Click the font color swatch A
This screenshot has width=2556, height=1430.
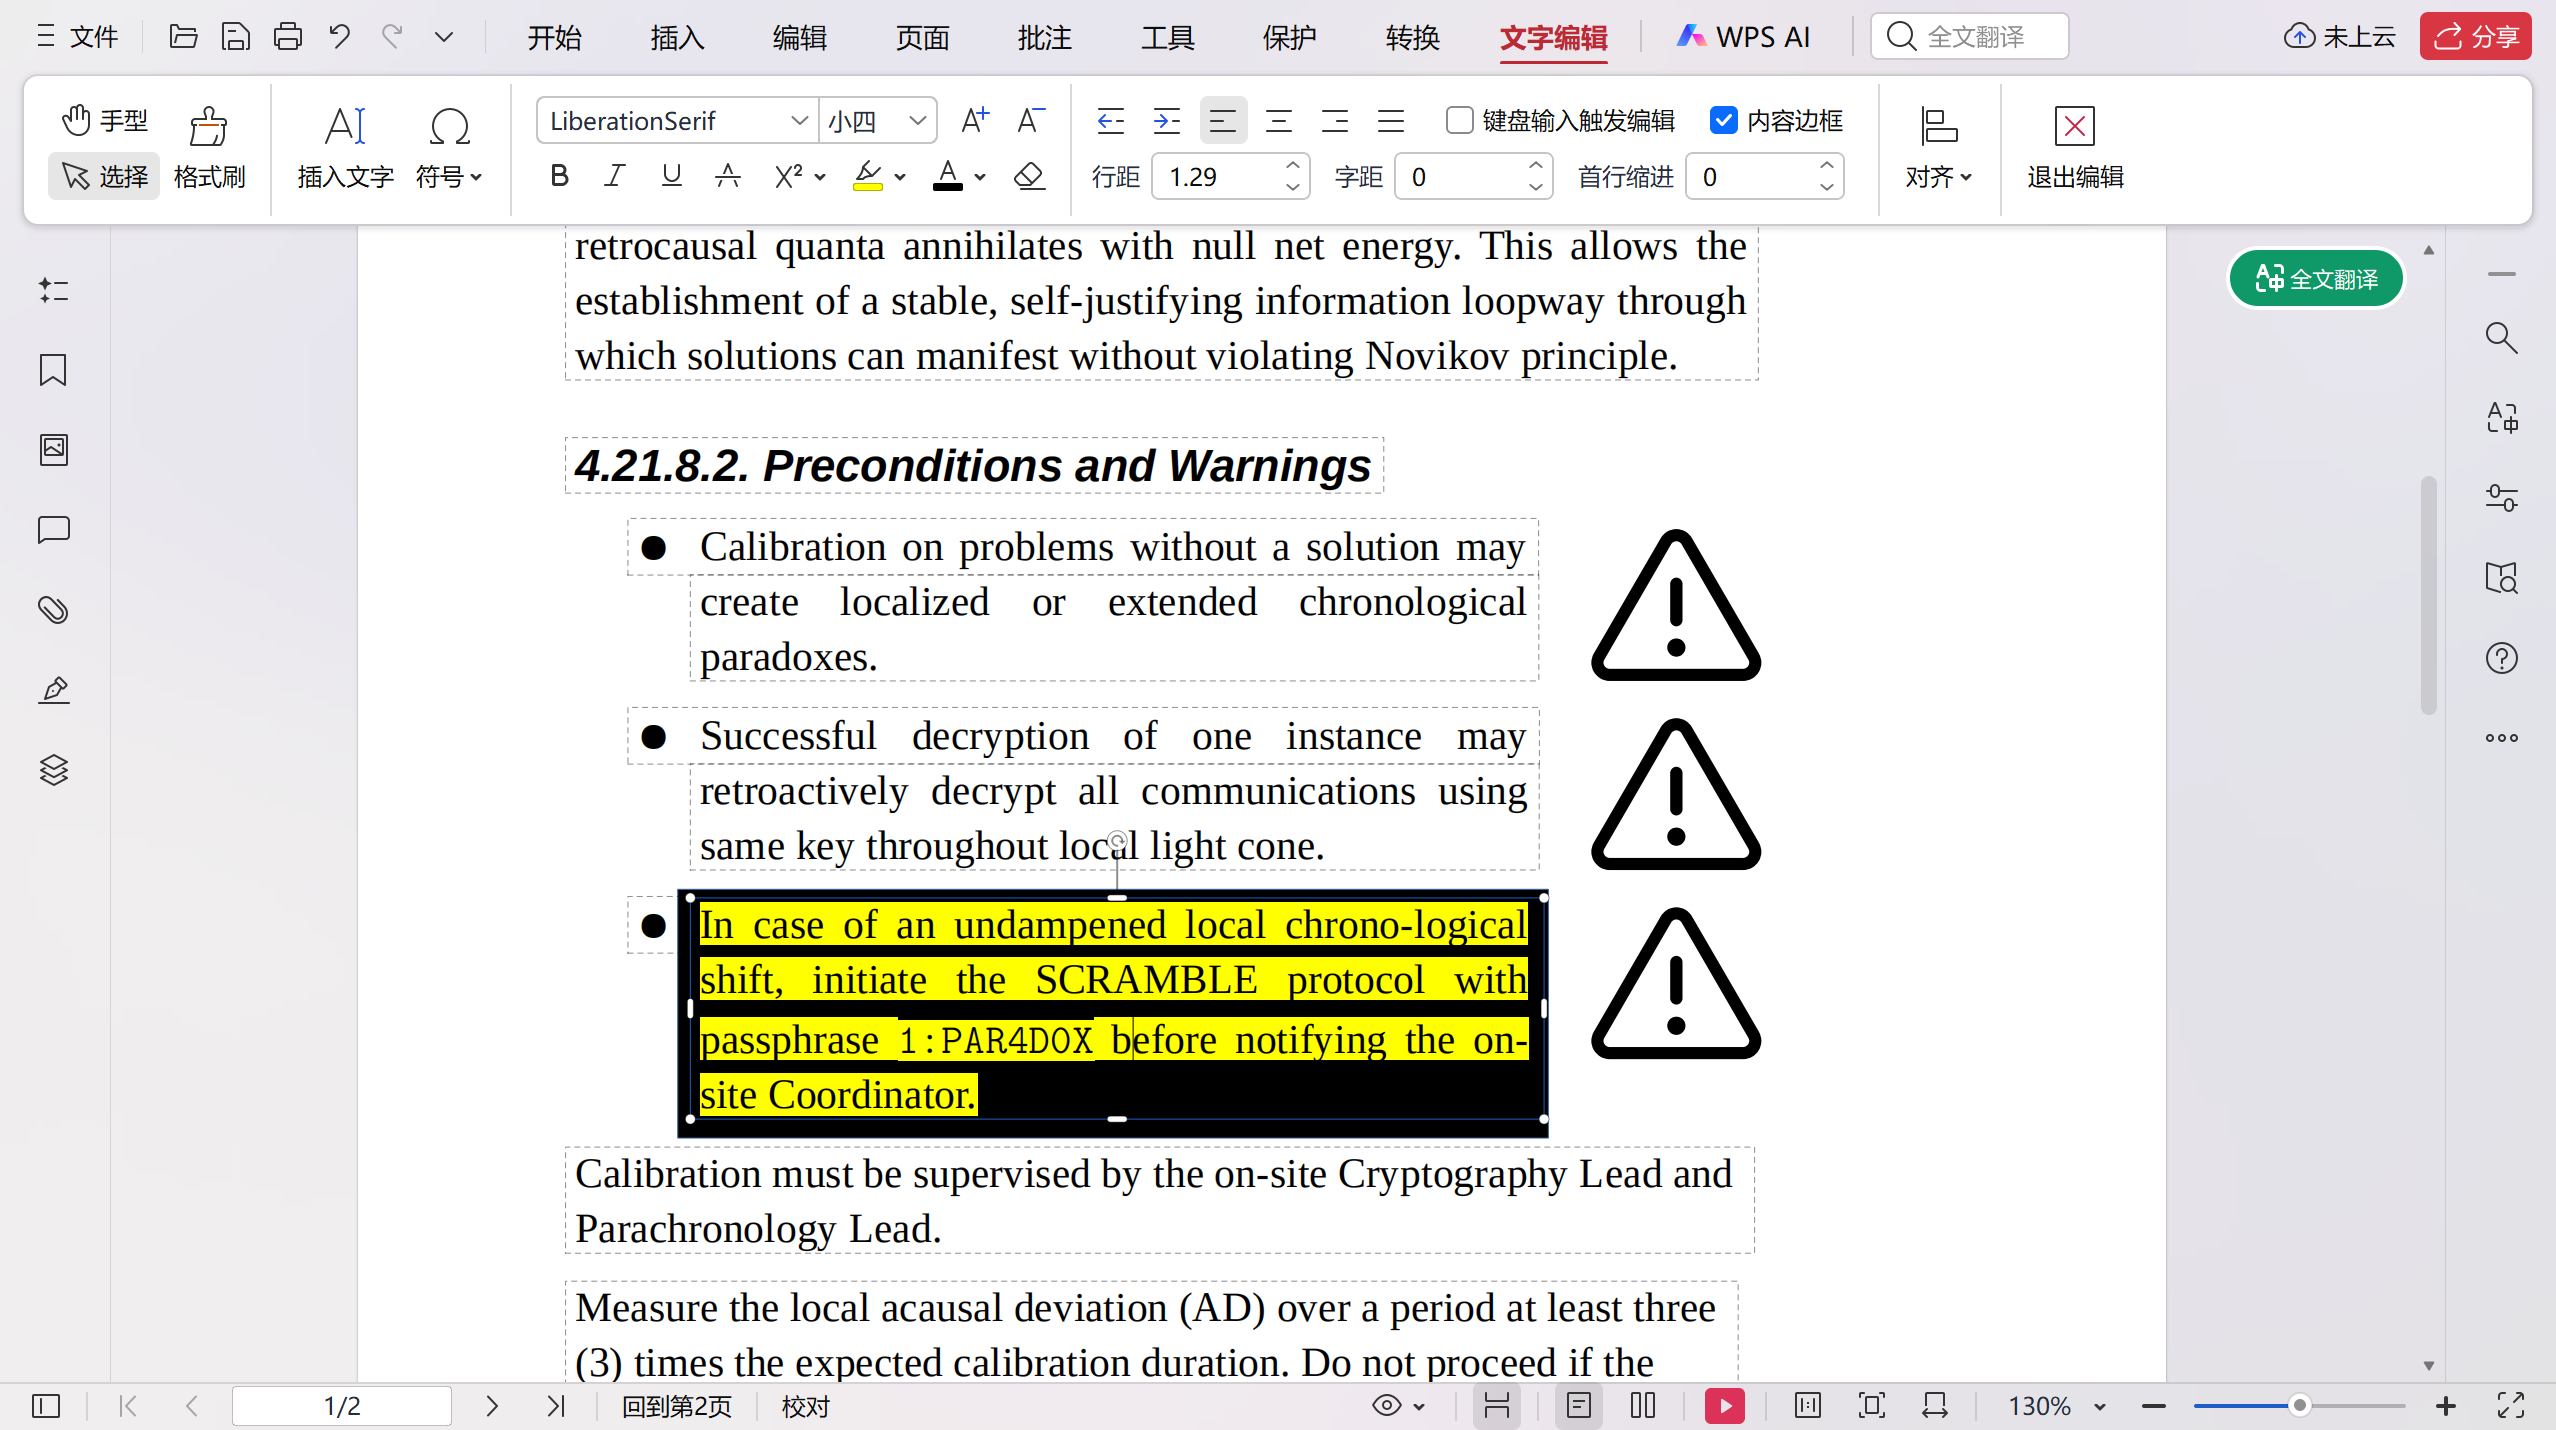click(947, 177)
